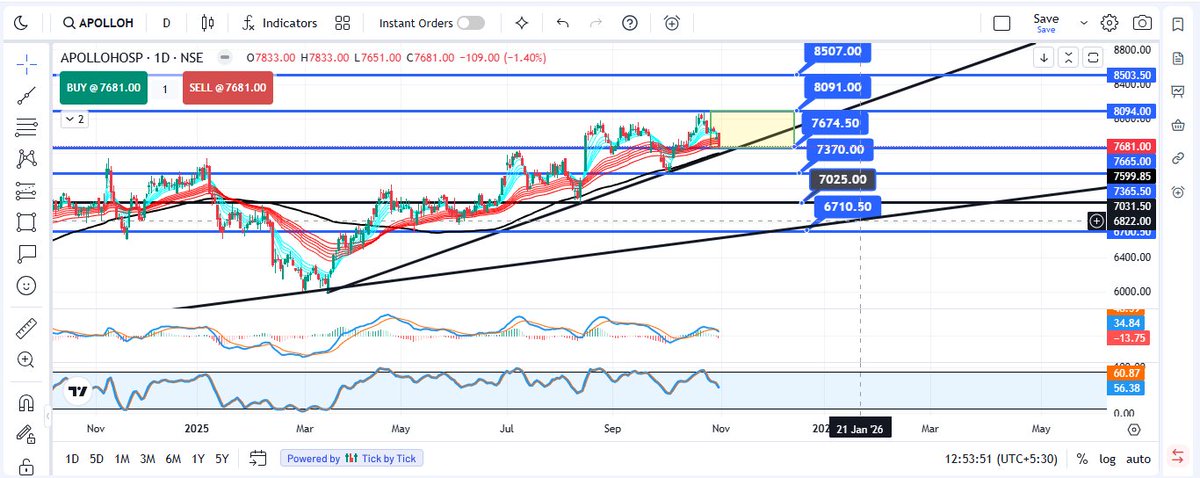The height and width of the screenshot is (478, 1200).
Task: Click the BUY @7681.00 button
Action: point(104,88)
